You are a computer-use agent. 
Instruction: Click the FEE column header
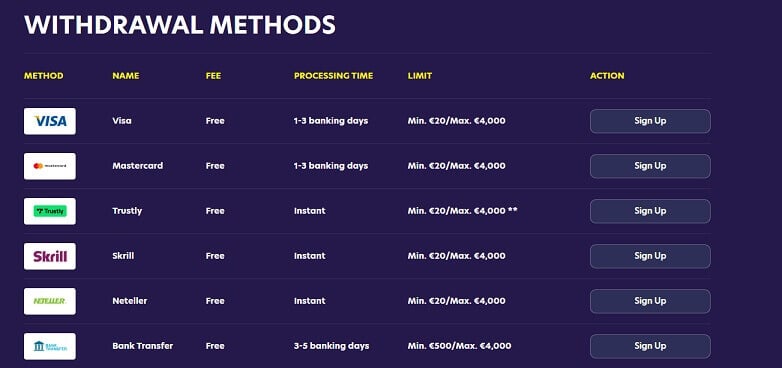(x=213, y=76)
